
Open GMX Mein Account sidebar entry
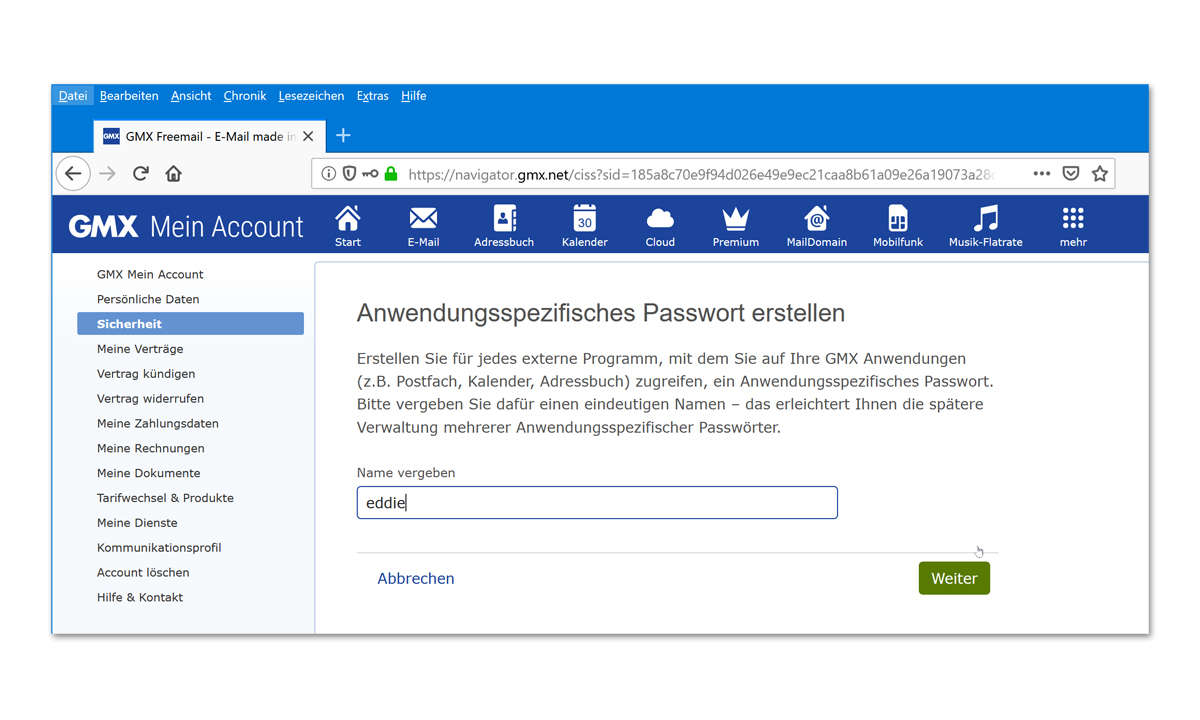point(150,274)
